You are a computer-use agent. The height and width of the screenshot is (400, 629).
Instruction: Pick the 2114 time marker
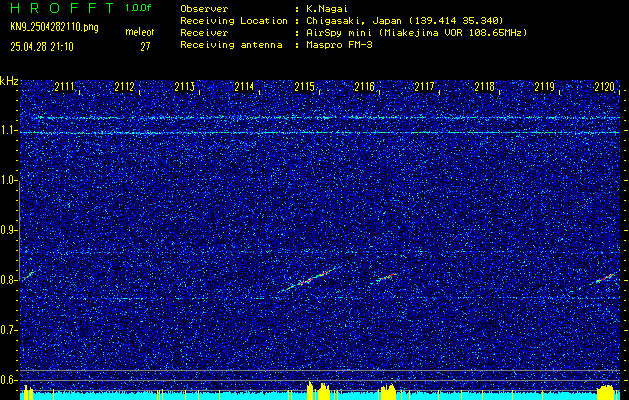[x=244, y=87]
